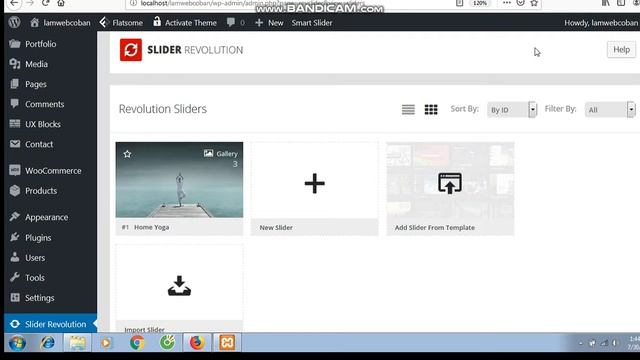Open Howdy, lamwebcoban account menu
This screenshot has width=640, height=360.
pyautogui.click(x=601, y=23)
